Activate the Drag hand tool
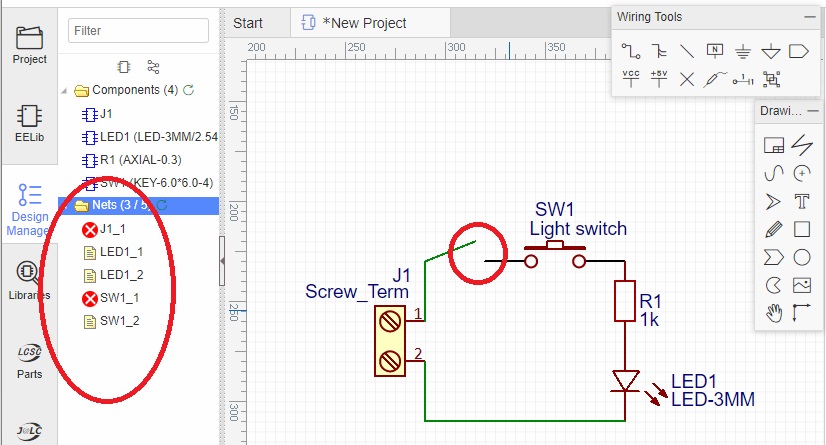826x445 pixels. click(x=773, y=313)
